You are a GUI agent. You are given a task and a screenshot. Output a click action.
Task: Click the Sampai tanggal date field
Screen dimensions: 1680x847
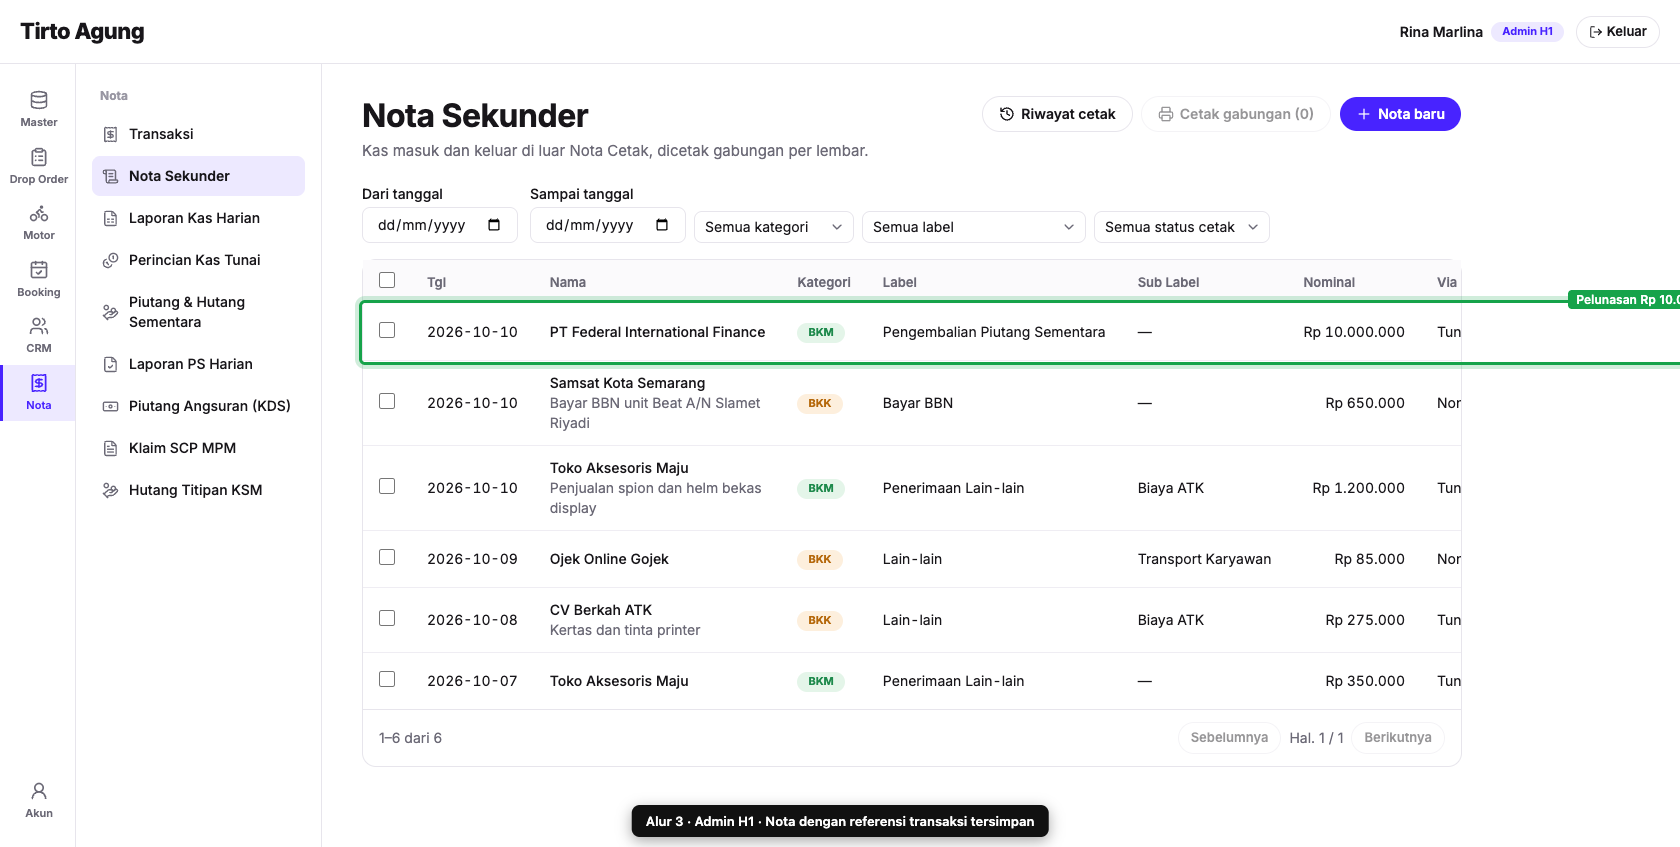tap(608, 225)
